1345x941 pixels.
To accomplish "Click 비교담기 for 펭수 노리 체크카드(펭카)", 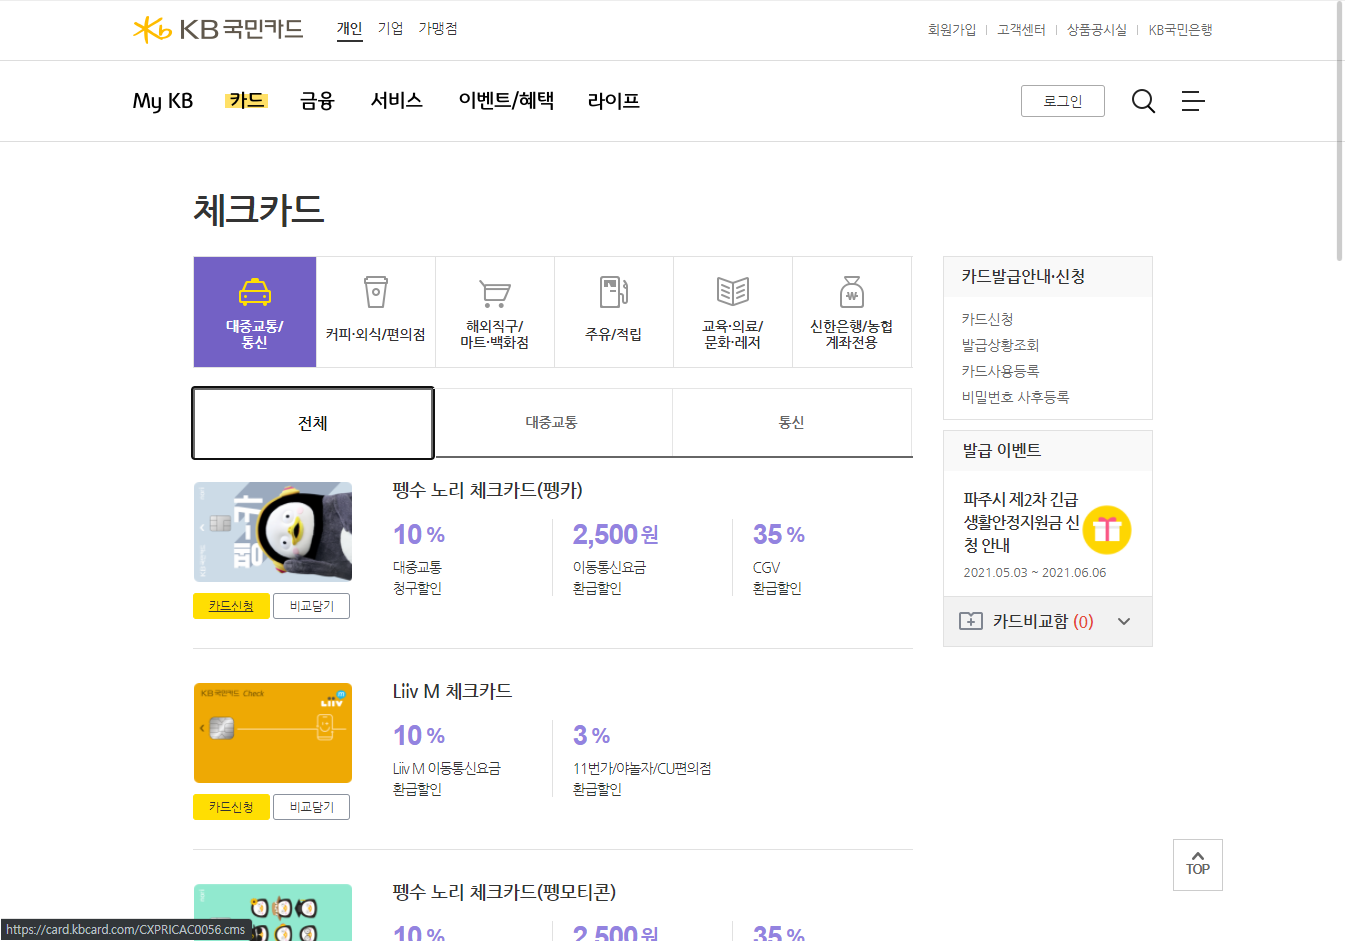I will coord(311,606).
